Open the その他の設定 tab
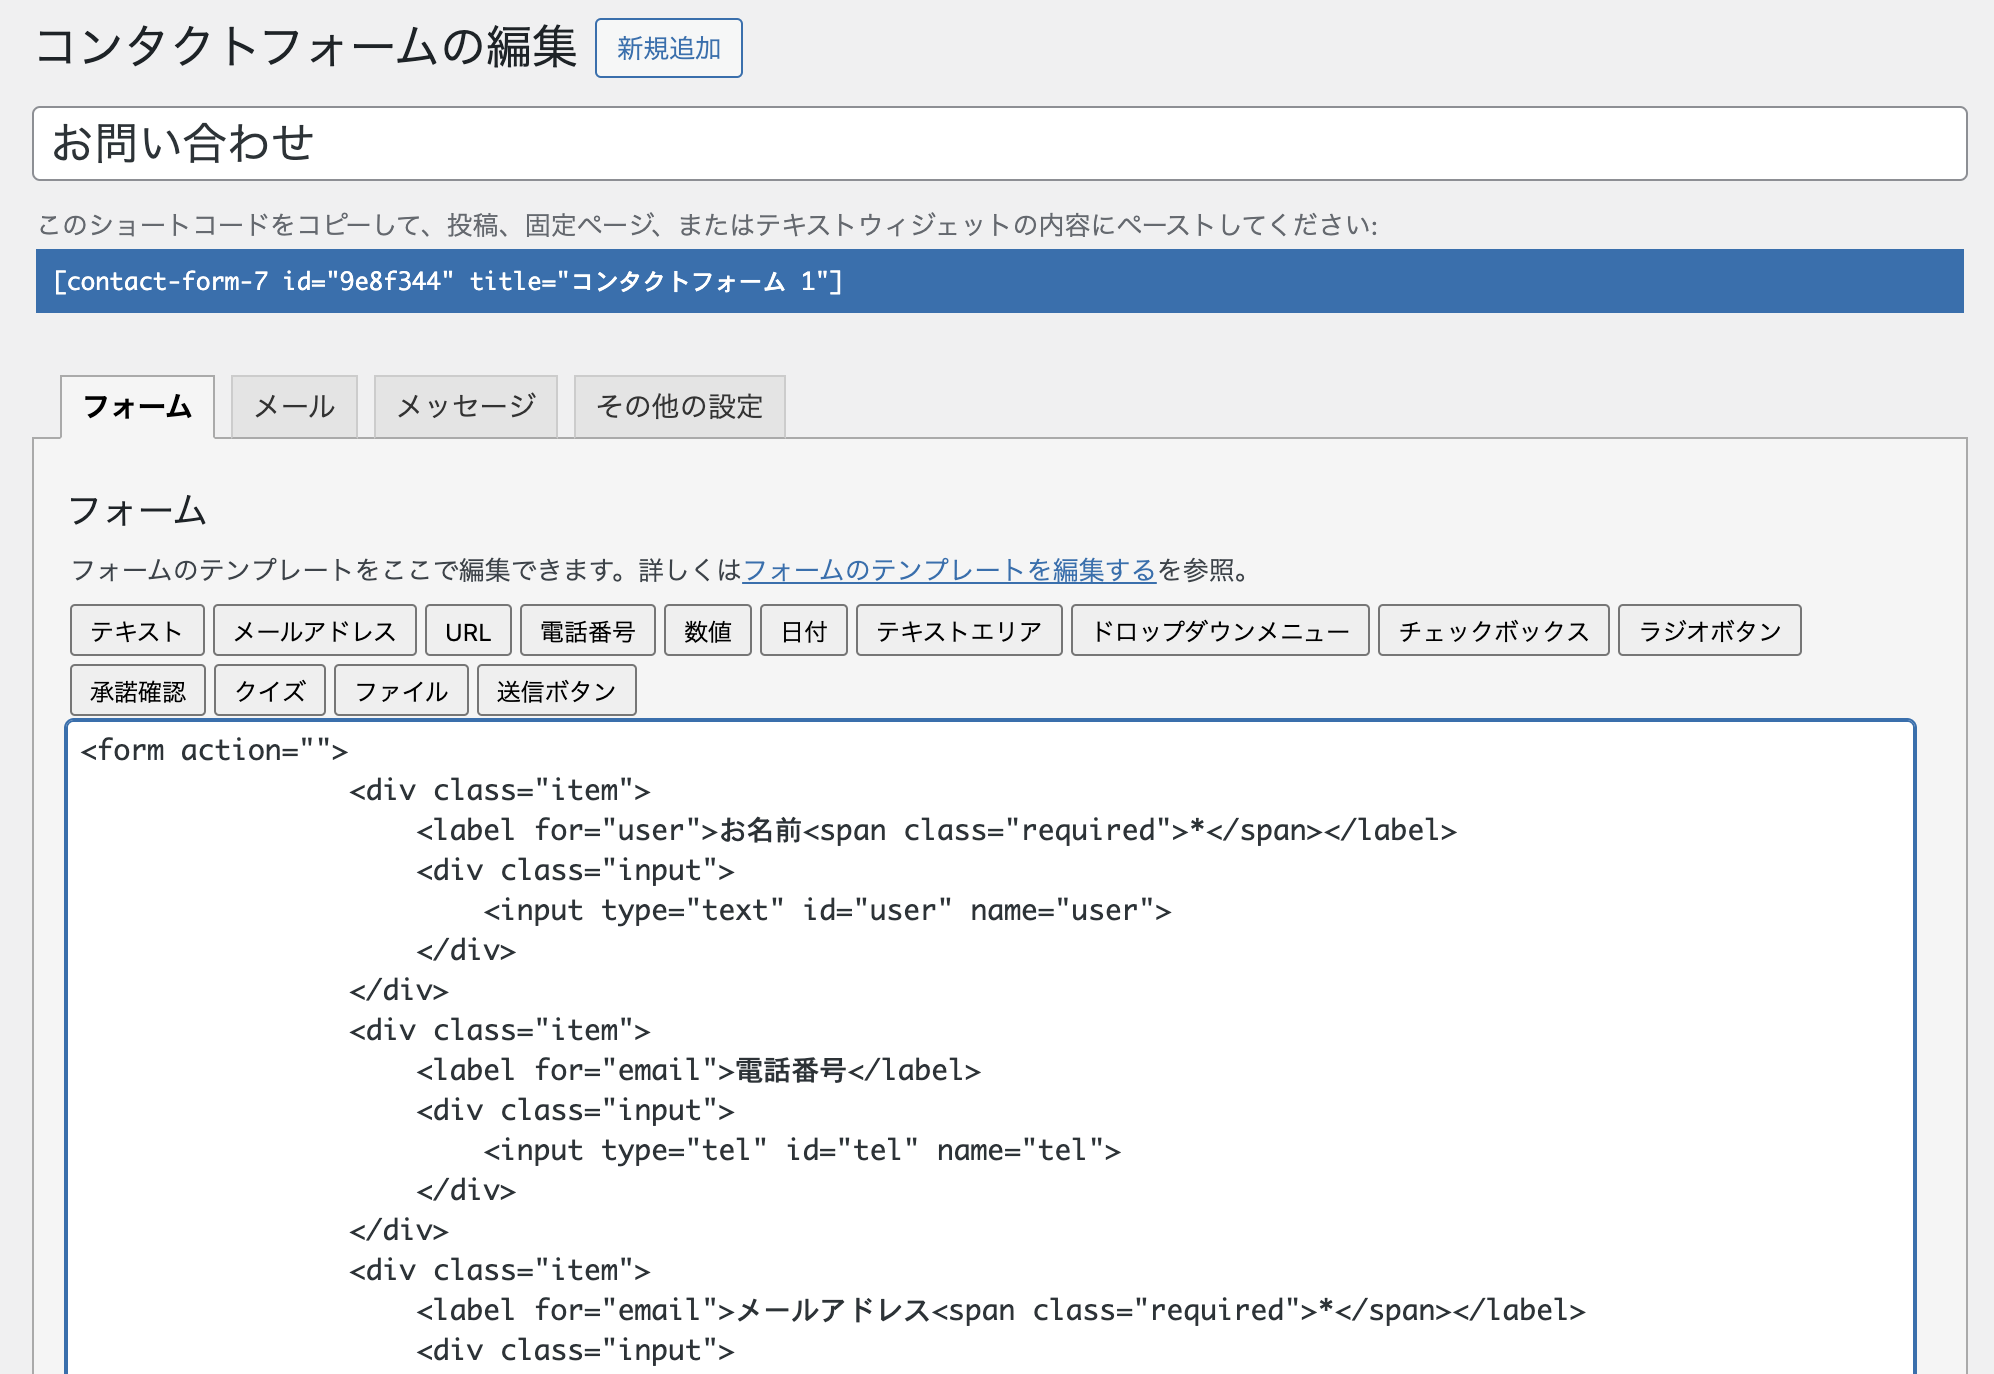The height and width of the screenshot is (1374, 1994). [x=679, y=407]
